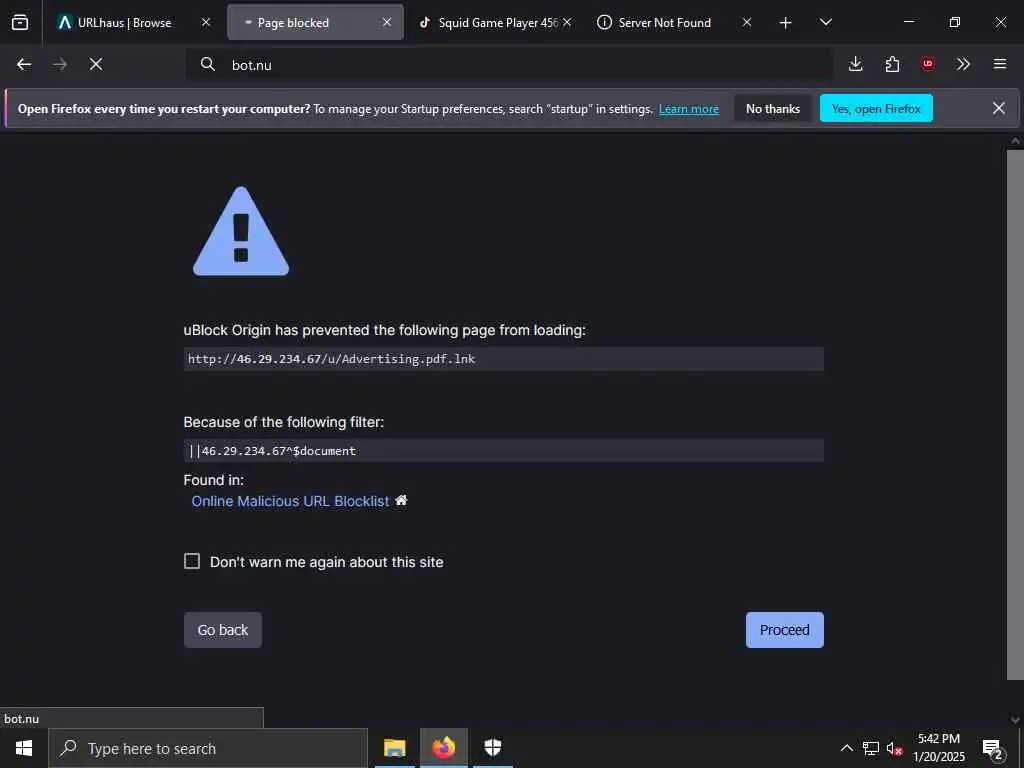Show more tools overflow chevron
The width and height of the screenshot is (1024, 768).
963,64
